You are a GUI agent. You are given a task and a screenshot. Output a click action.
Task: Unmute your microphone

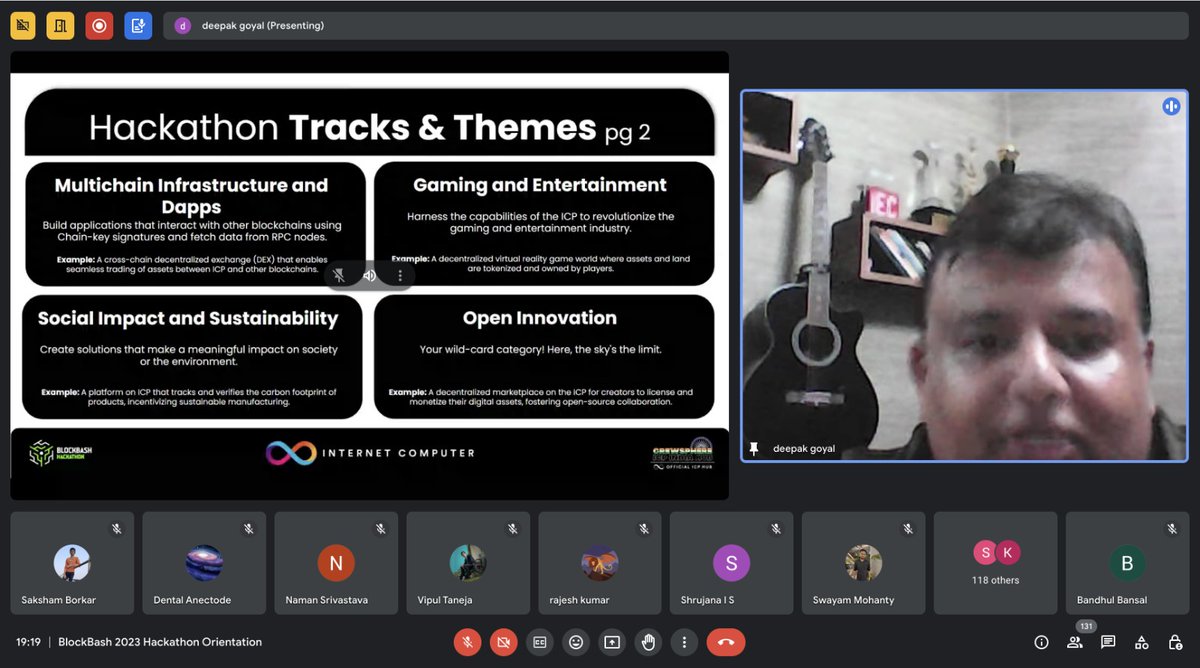tap(467, 642)
